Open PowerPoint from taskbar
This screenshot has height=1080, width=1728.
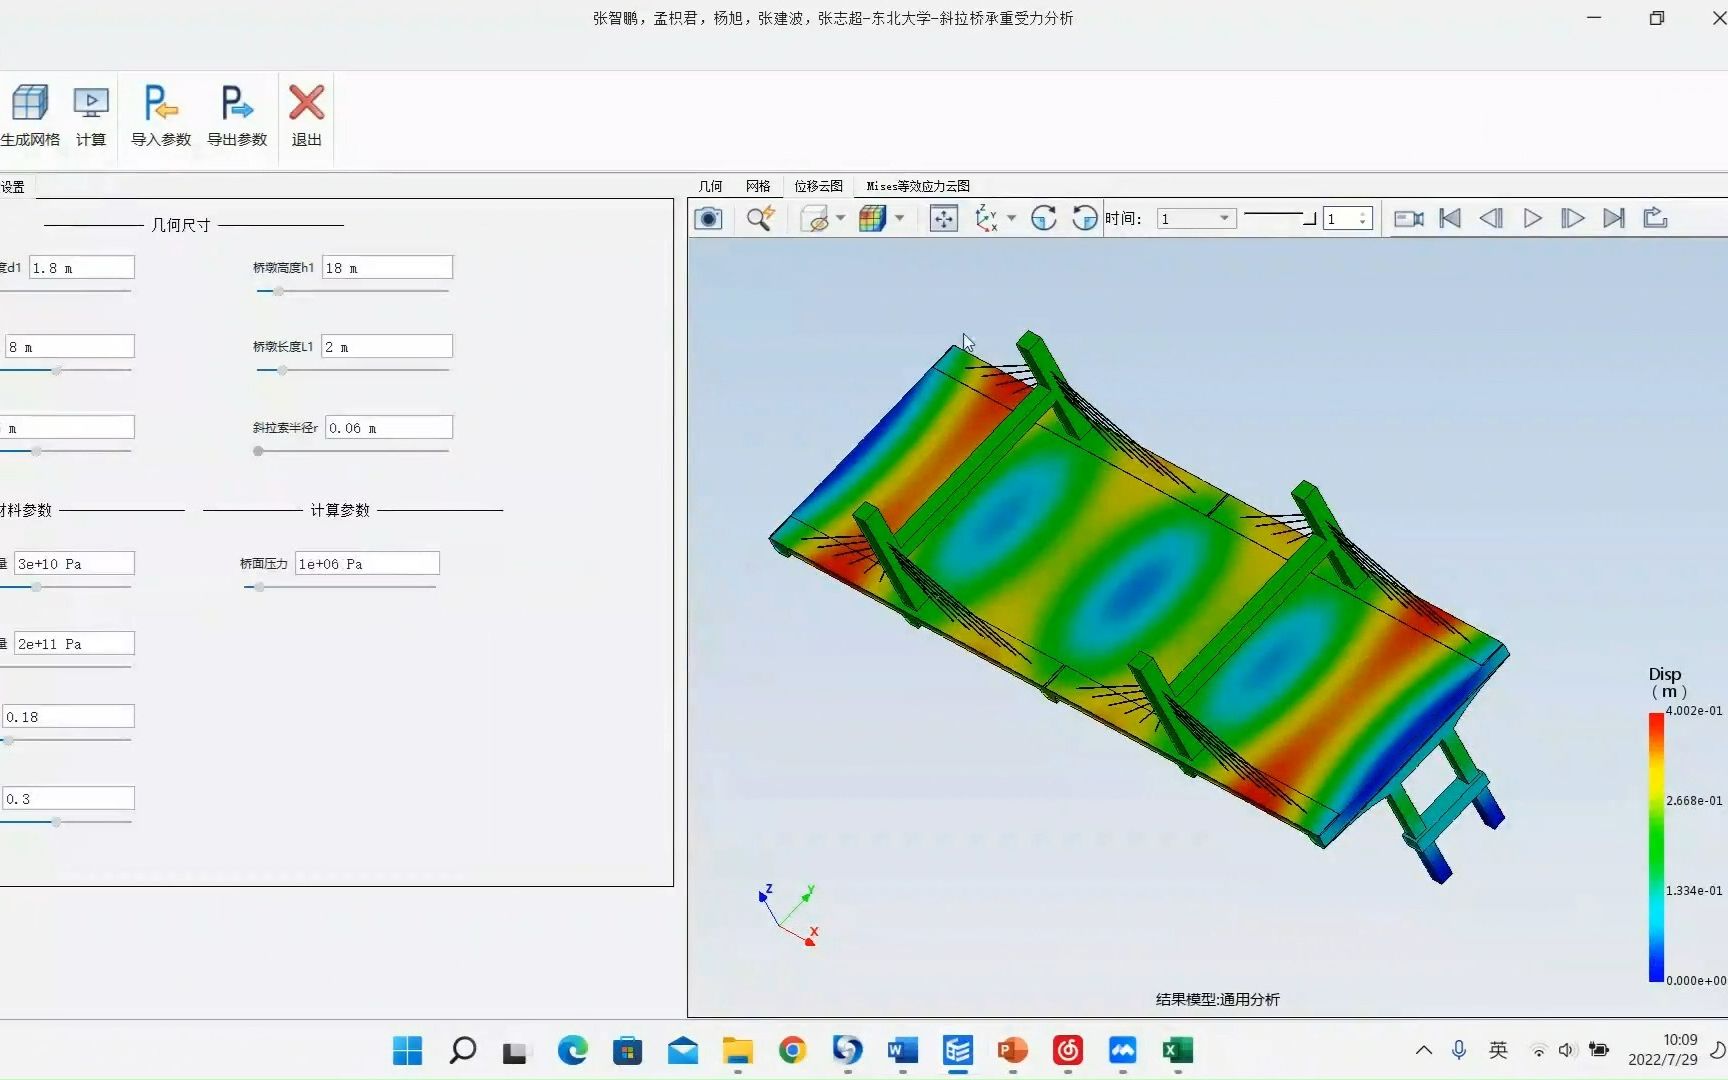1012,1050
